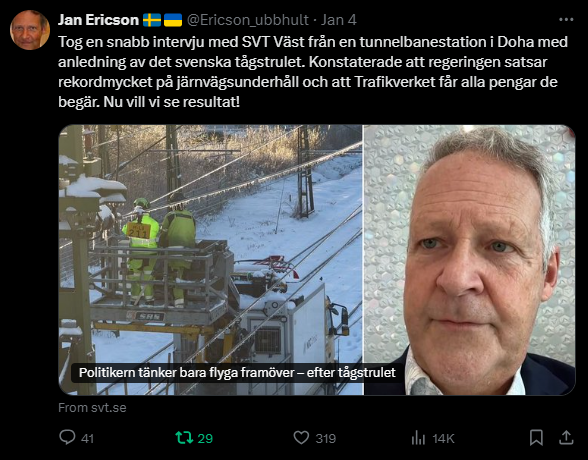This screenshot has height=460, width=588.
Task: Open the reply comment icon
Action: [x=68, y=438]
